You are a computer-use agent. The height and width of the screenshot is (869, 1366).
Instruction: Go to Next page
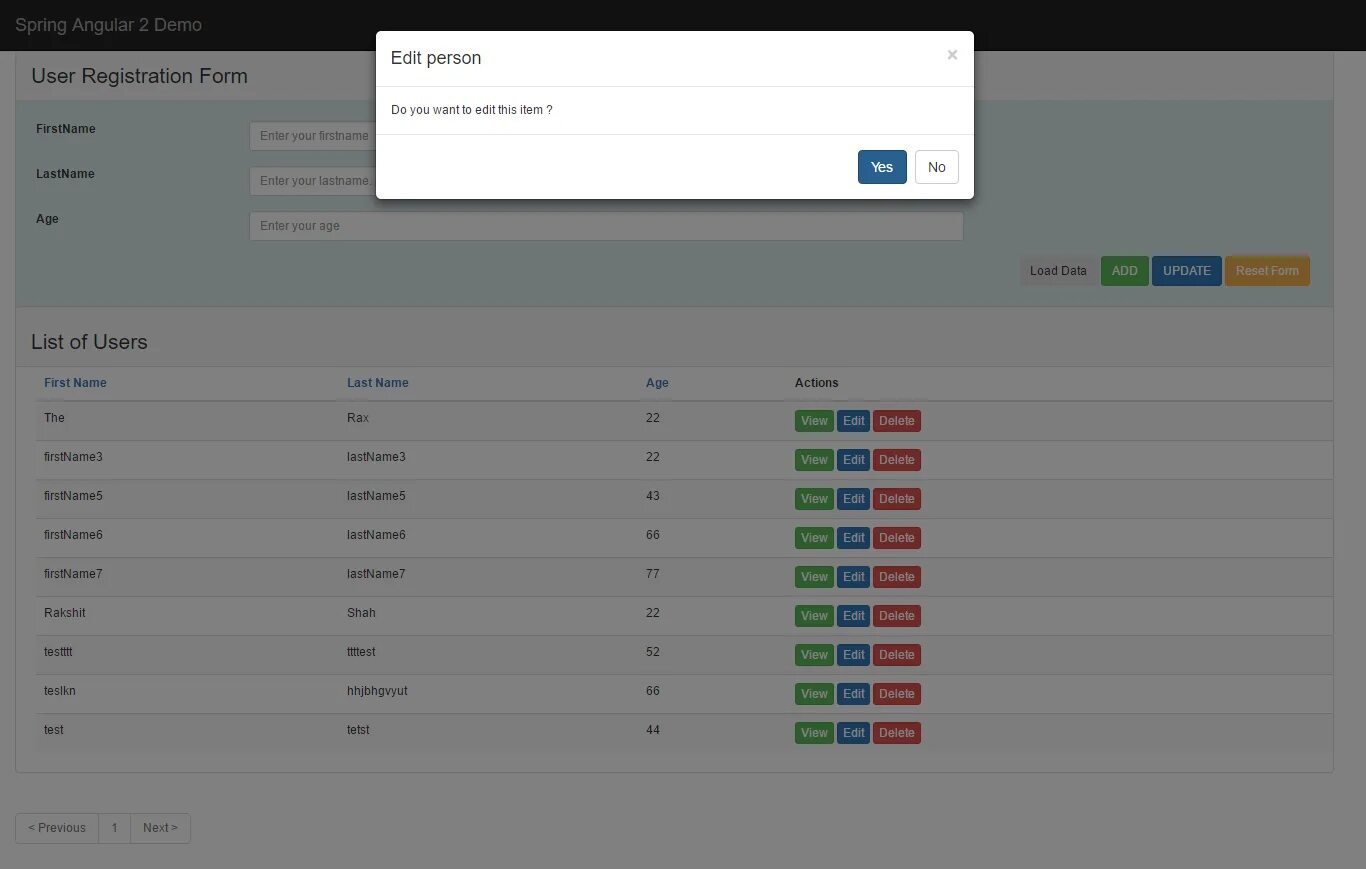click(x=160, y=828)
